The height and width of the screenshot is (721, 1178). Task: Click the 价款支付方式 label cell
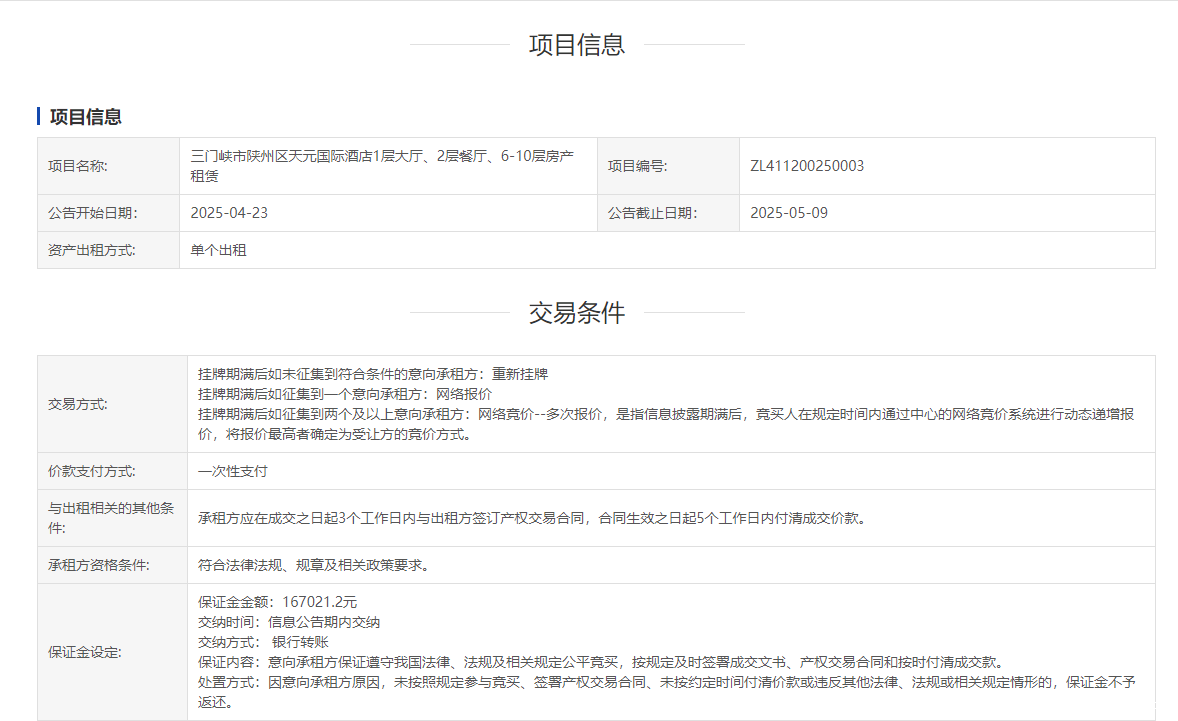(x=92, y=471)
